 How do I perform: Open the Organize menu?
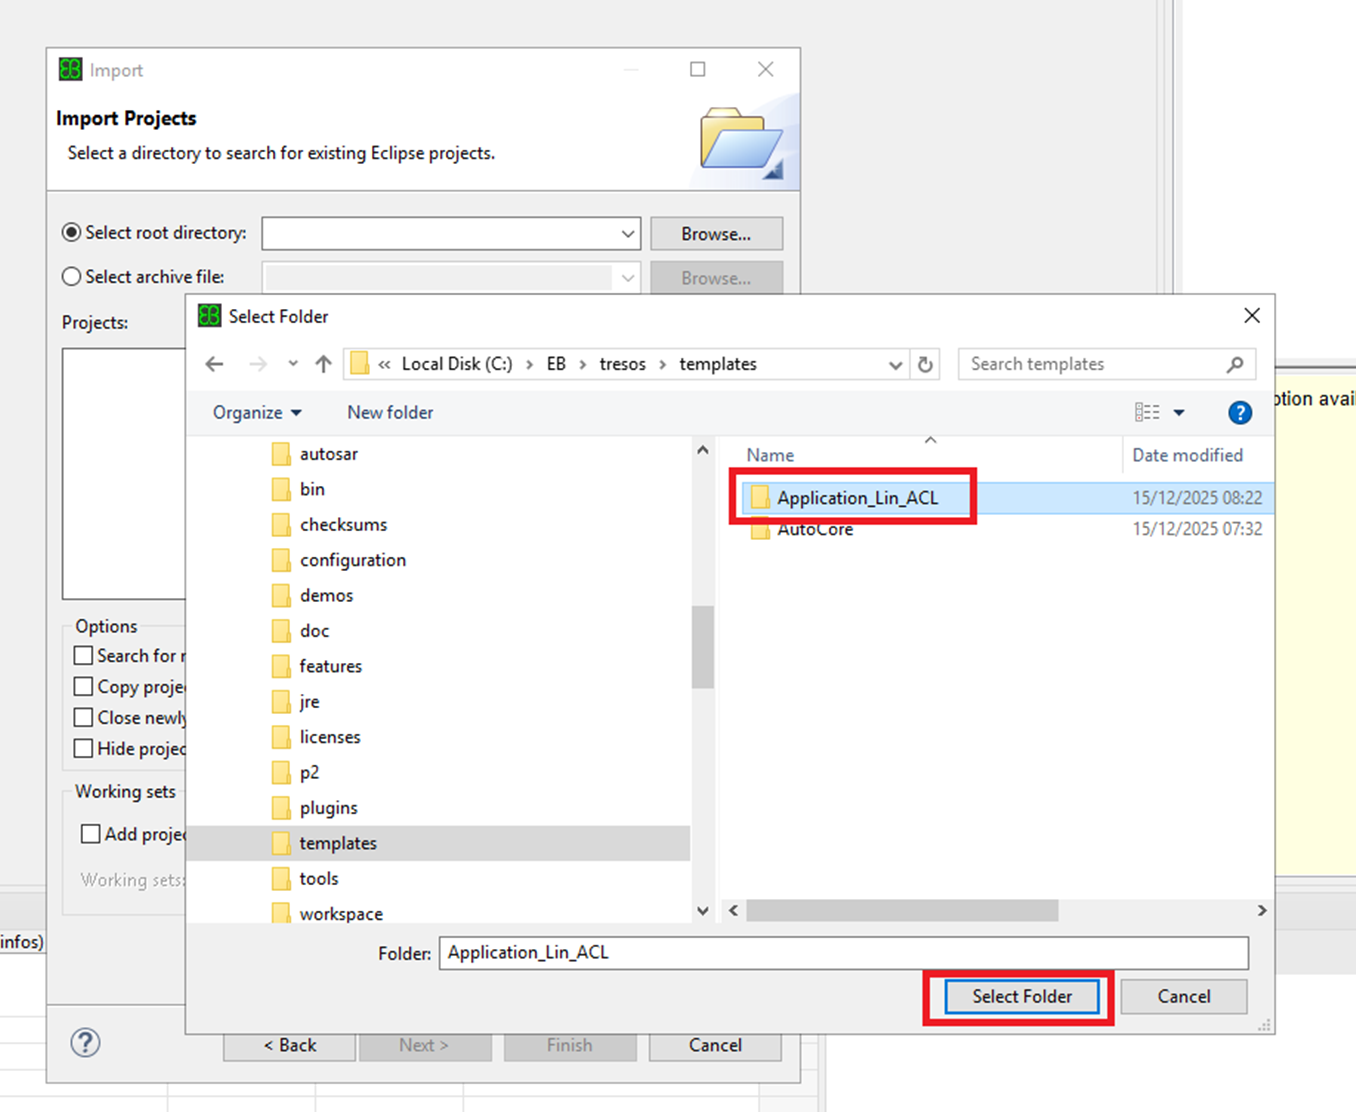[x=256, y=413]
